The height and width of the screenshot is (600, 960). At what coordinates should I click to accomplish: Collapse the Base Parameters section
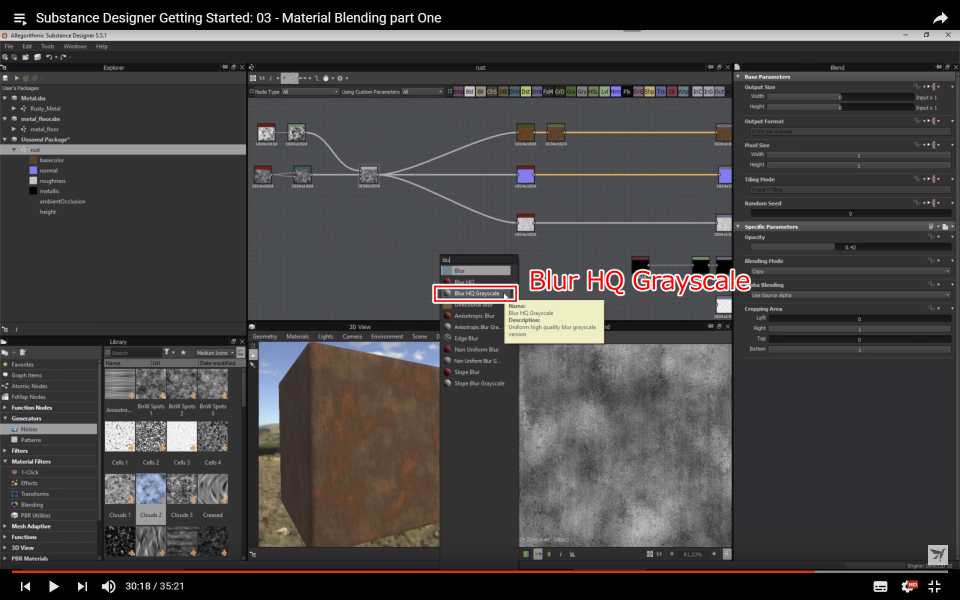pyautogui.click(x=738, y=77)
